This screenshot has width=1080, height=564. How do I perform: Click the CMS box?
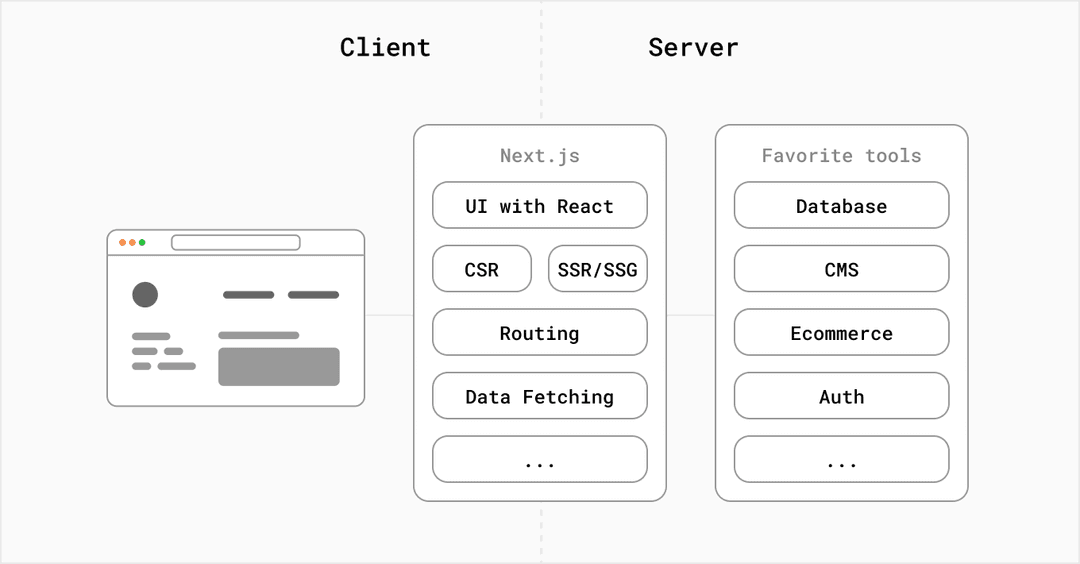841,269
